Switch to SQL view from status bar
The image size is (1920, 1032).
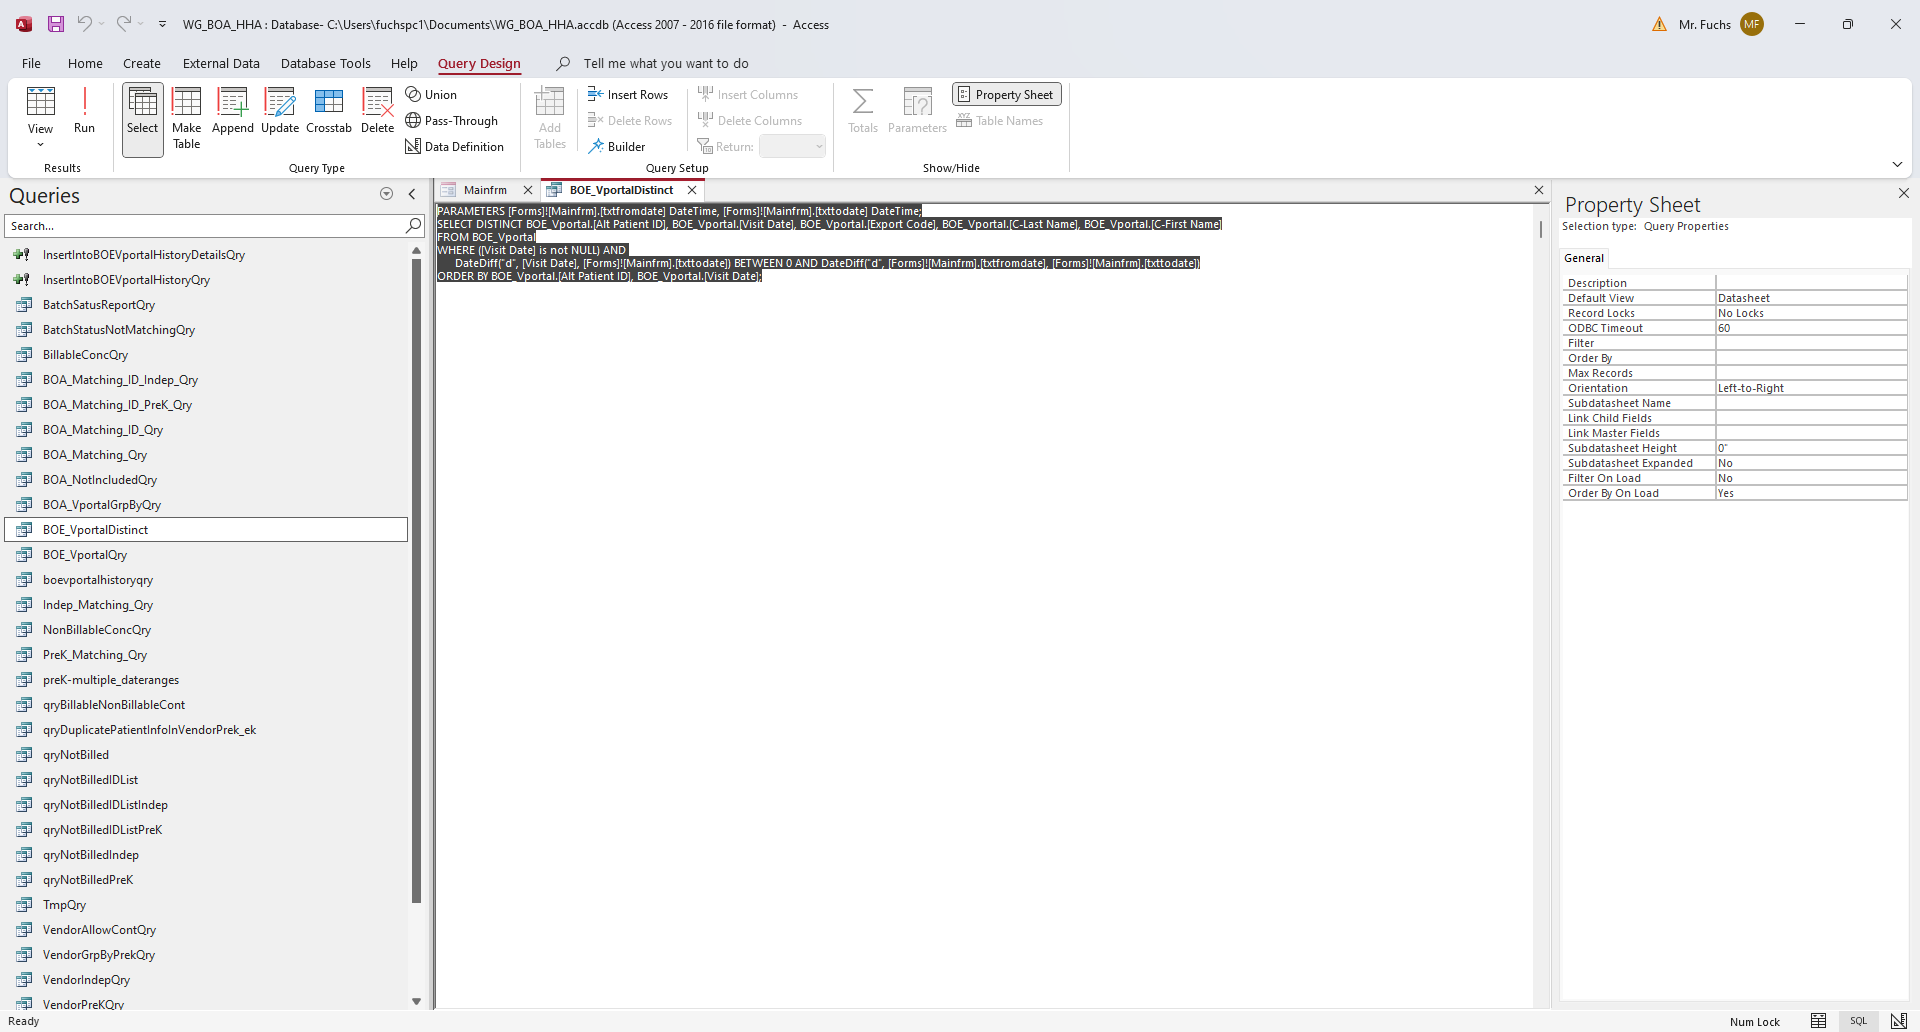1858,1021
